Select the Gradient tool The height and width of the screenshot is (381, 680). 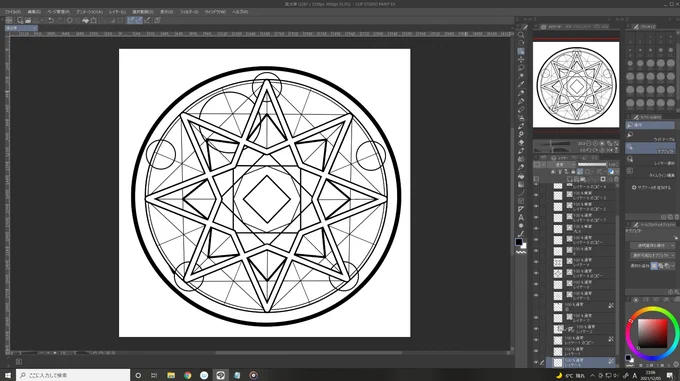[x=521, y=184]
